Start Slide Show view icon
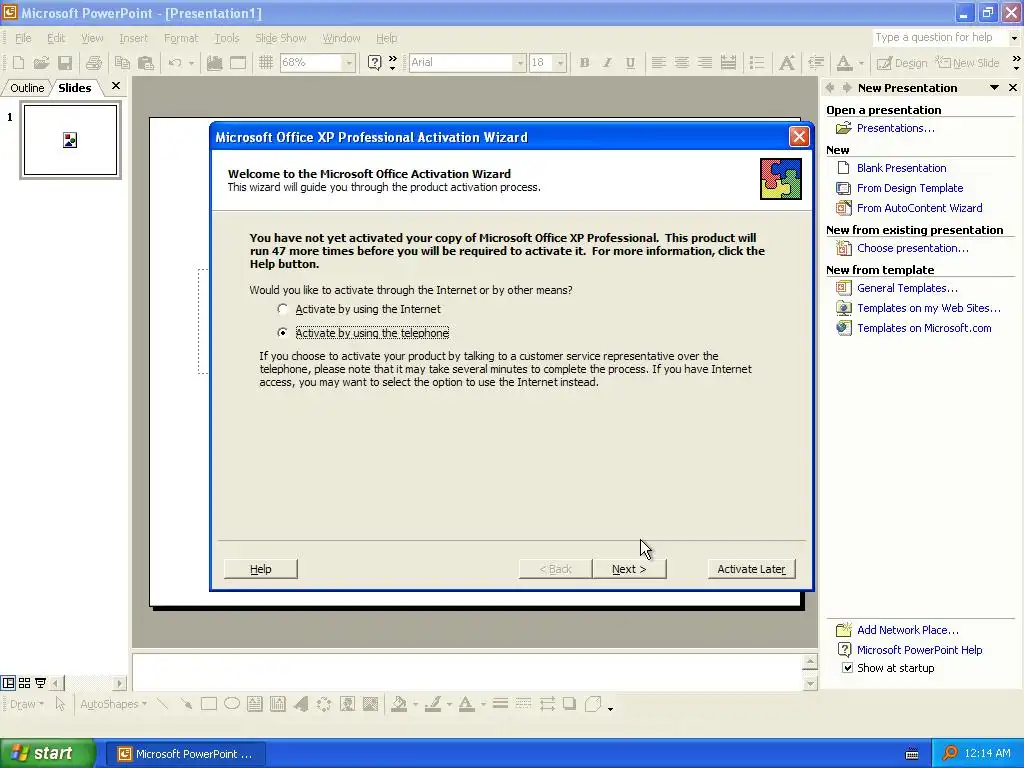This screenshot has height=768, width=1024. coord(40,683)
